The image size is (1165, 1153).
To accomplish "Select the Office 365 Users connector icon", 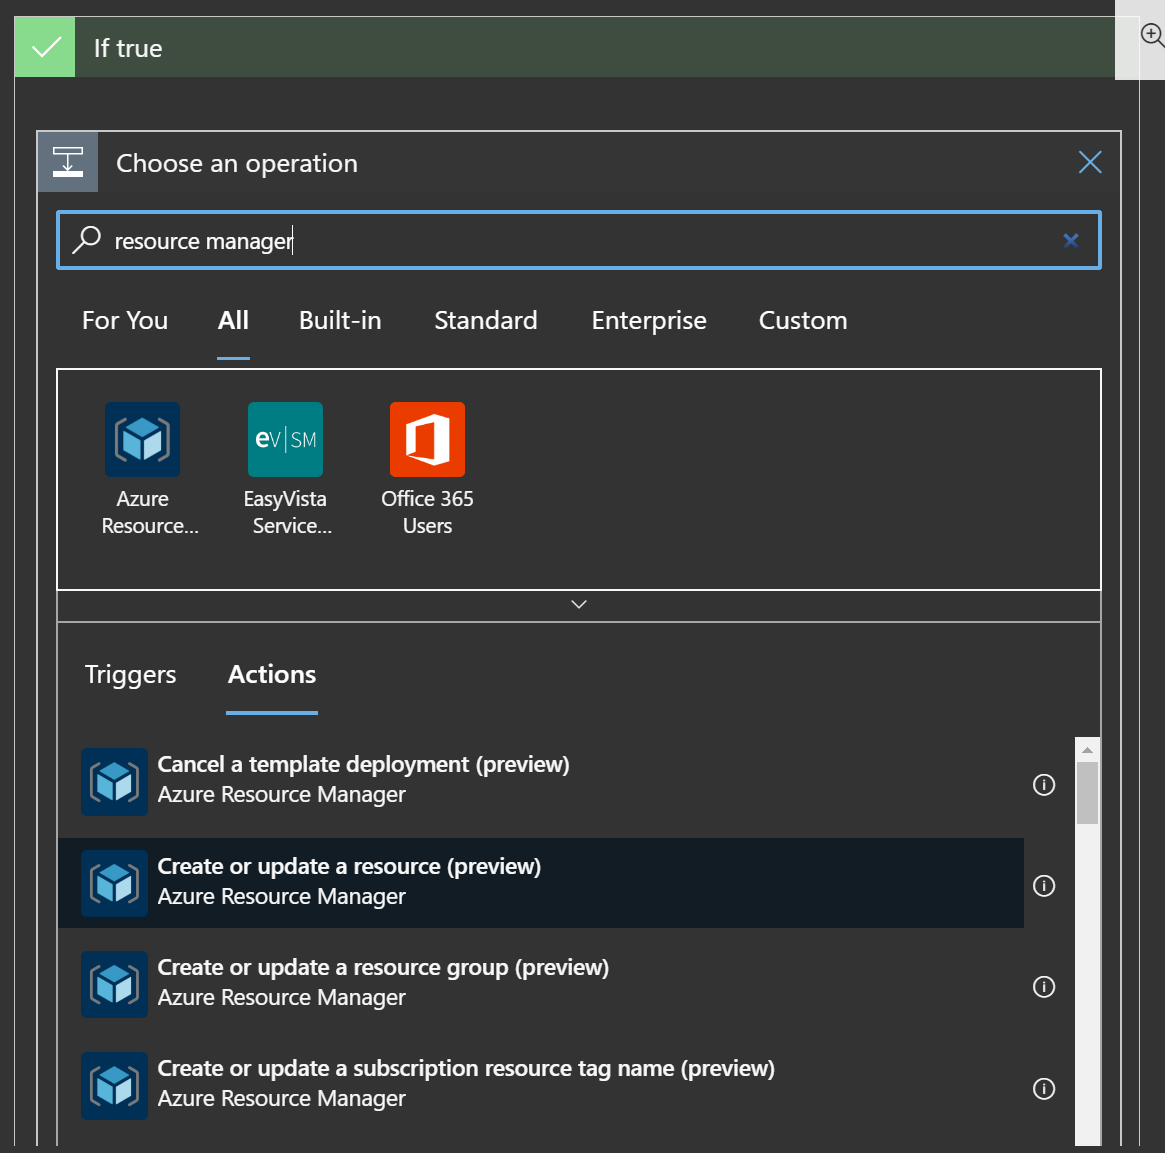I will tap(427, 440).
